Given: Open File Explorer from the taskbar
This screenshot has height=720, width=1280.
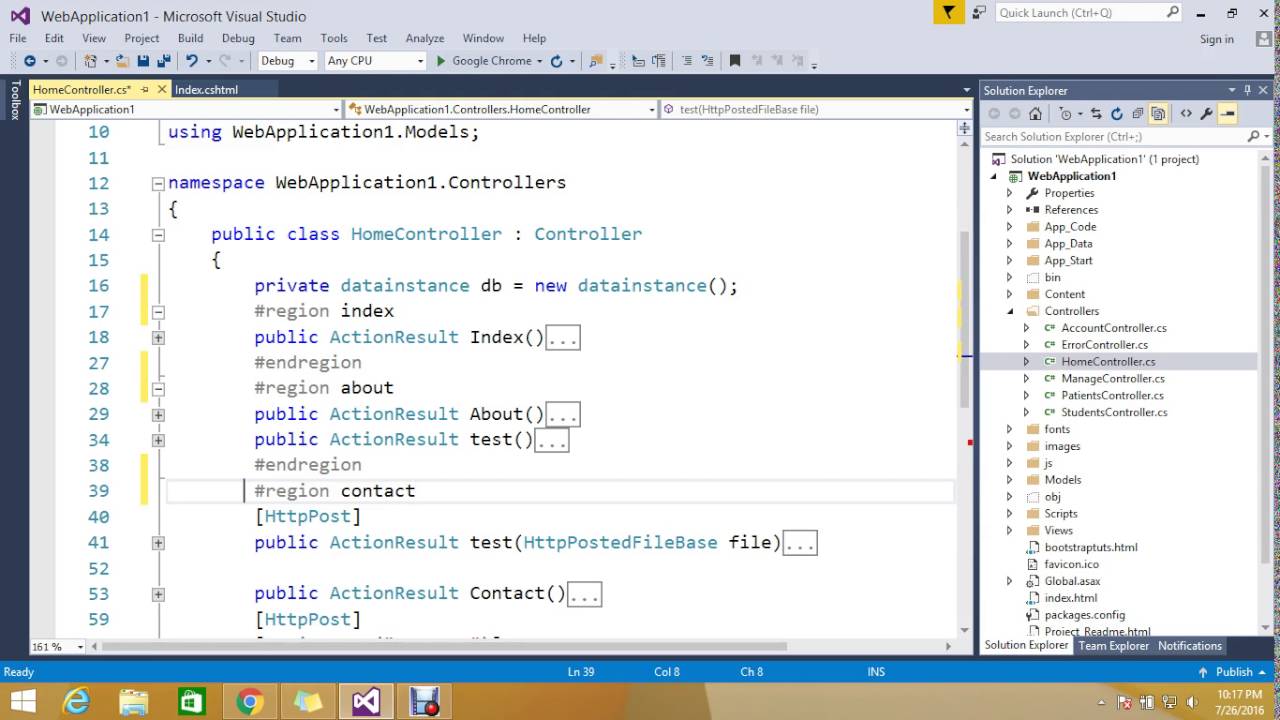Looking at the screenshot, I should click(134, 701).
